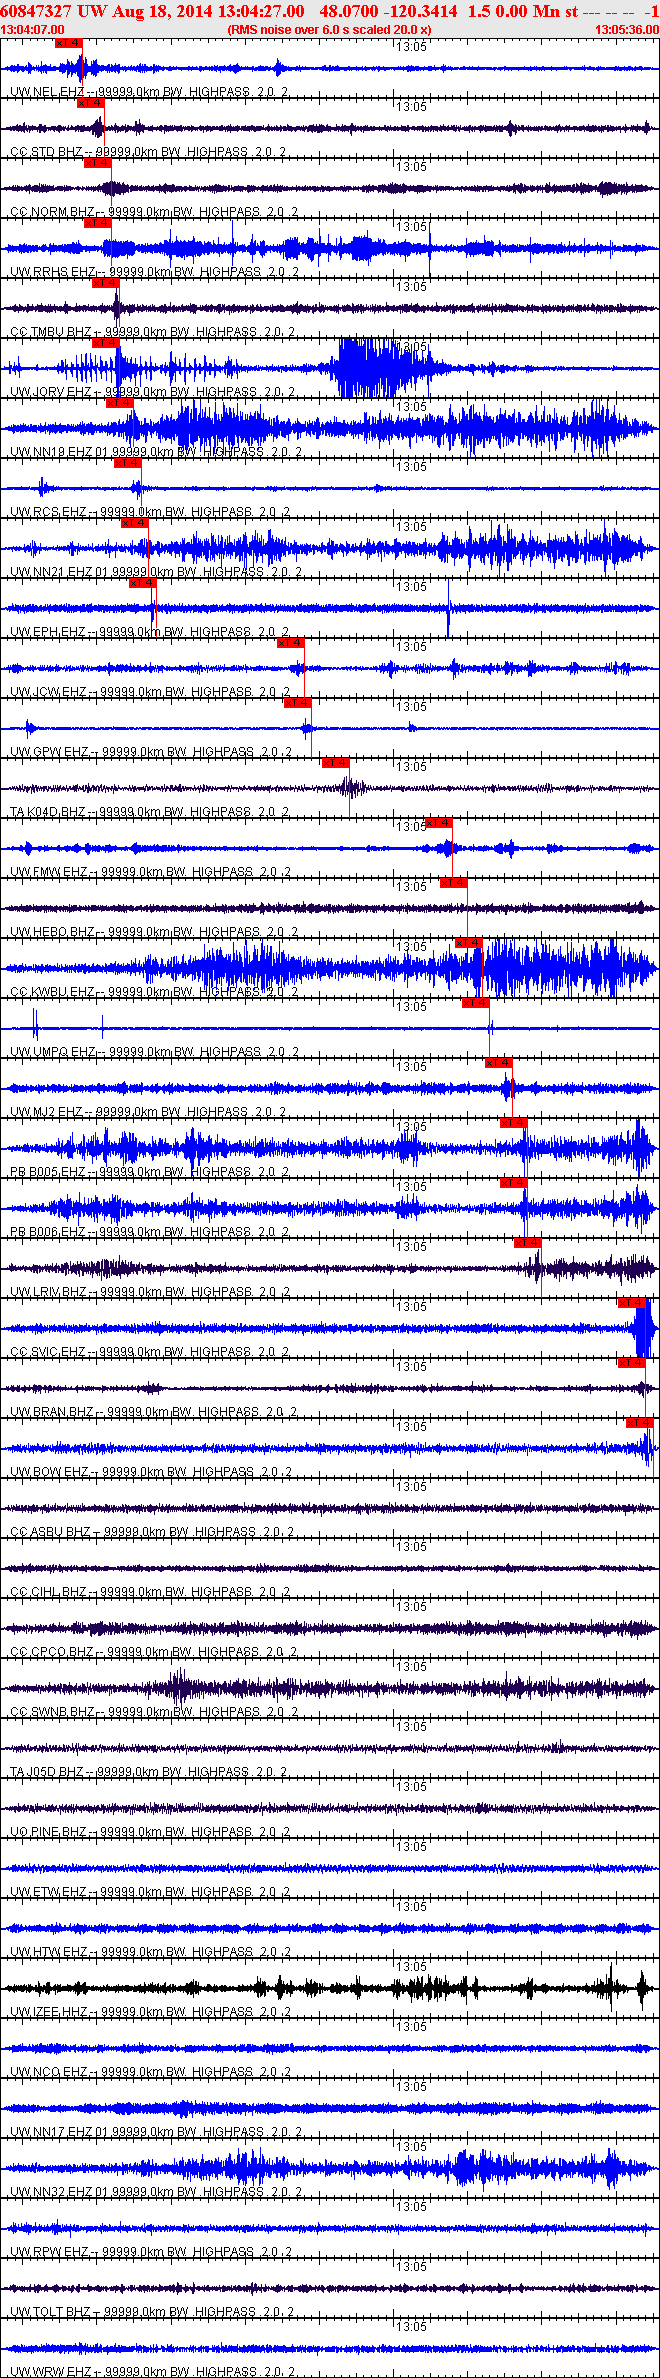Click end time 13:05:36.00 in header
Image resolution: width=660 pixels, height=2378 pixels.
tap(627, 30)
